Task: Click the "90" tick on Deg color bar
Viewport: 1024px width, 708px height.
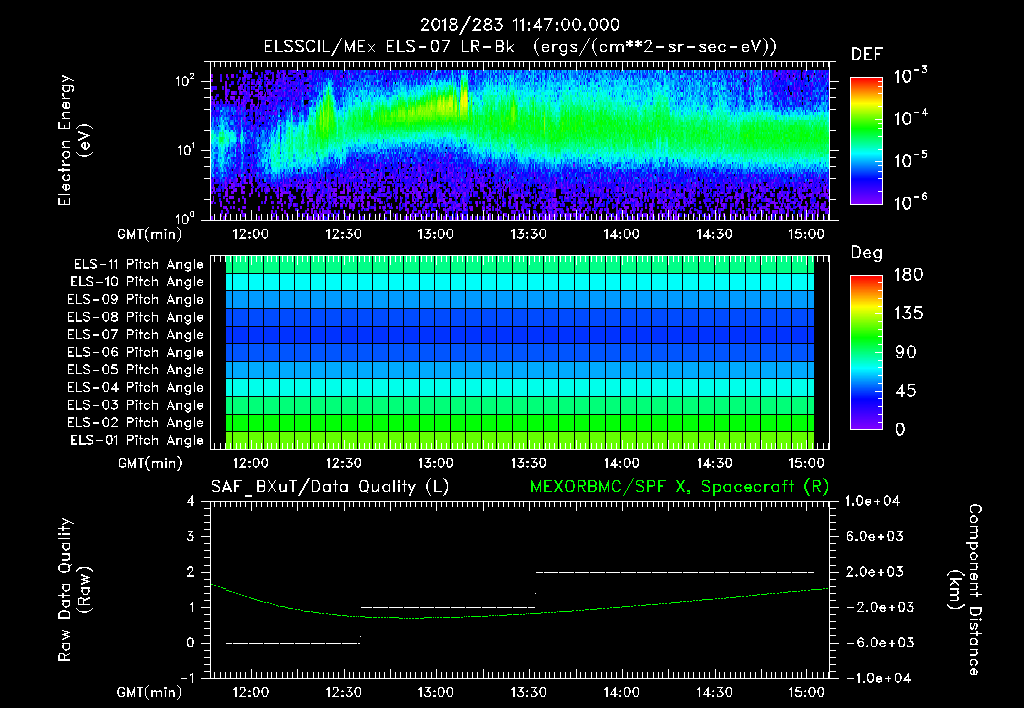Action: click(x=906, y=353)
